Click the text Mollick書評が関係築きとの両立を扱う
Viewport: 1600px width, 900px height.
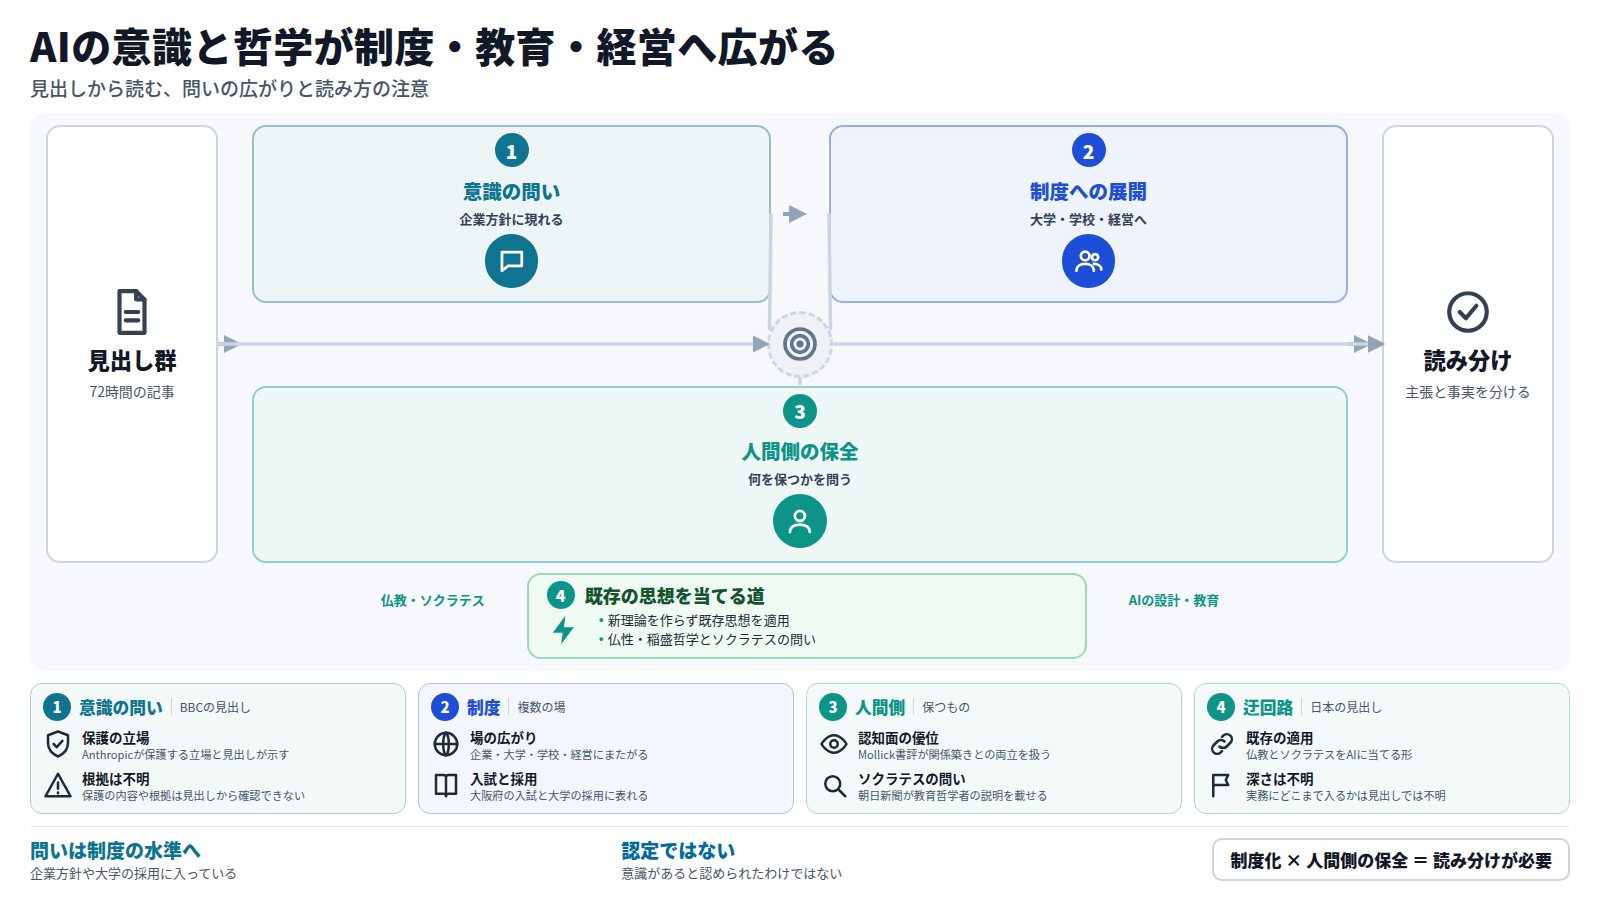(x=954, y=755)
